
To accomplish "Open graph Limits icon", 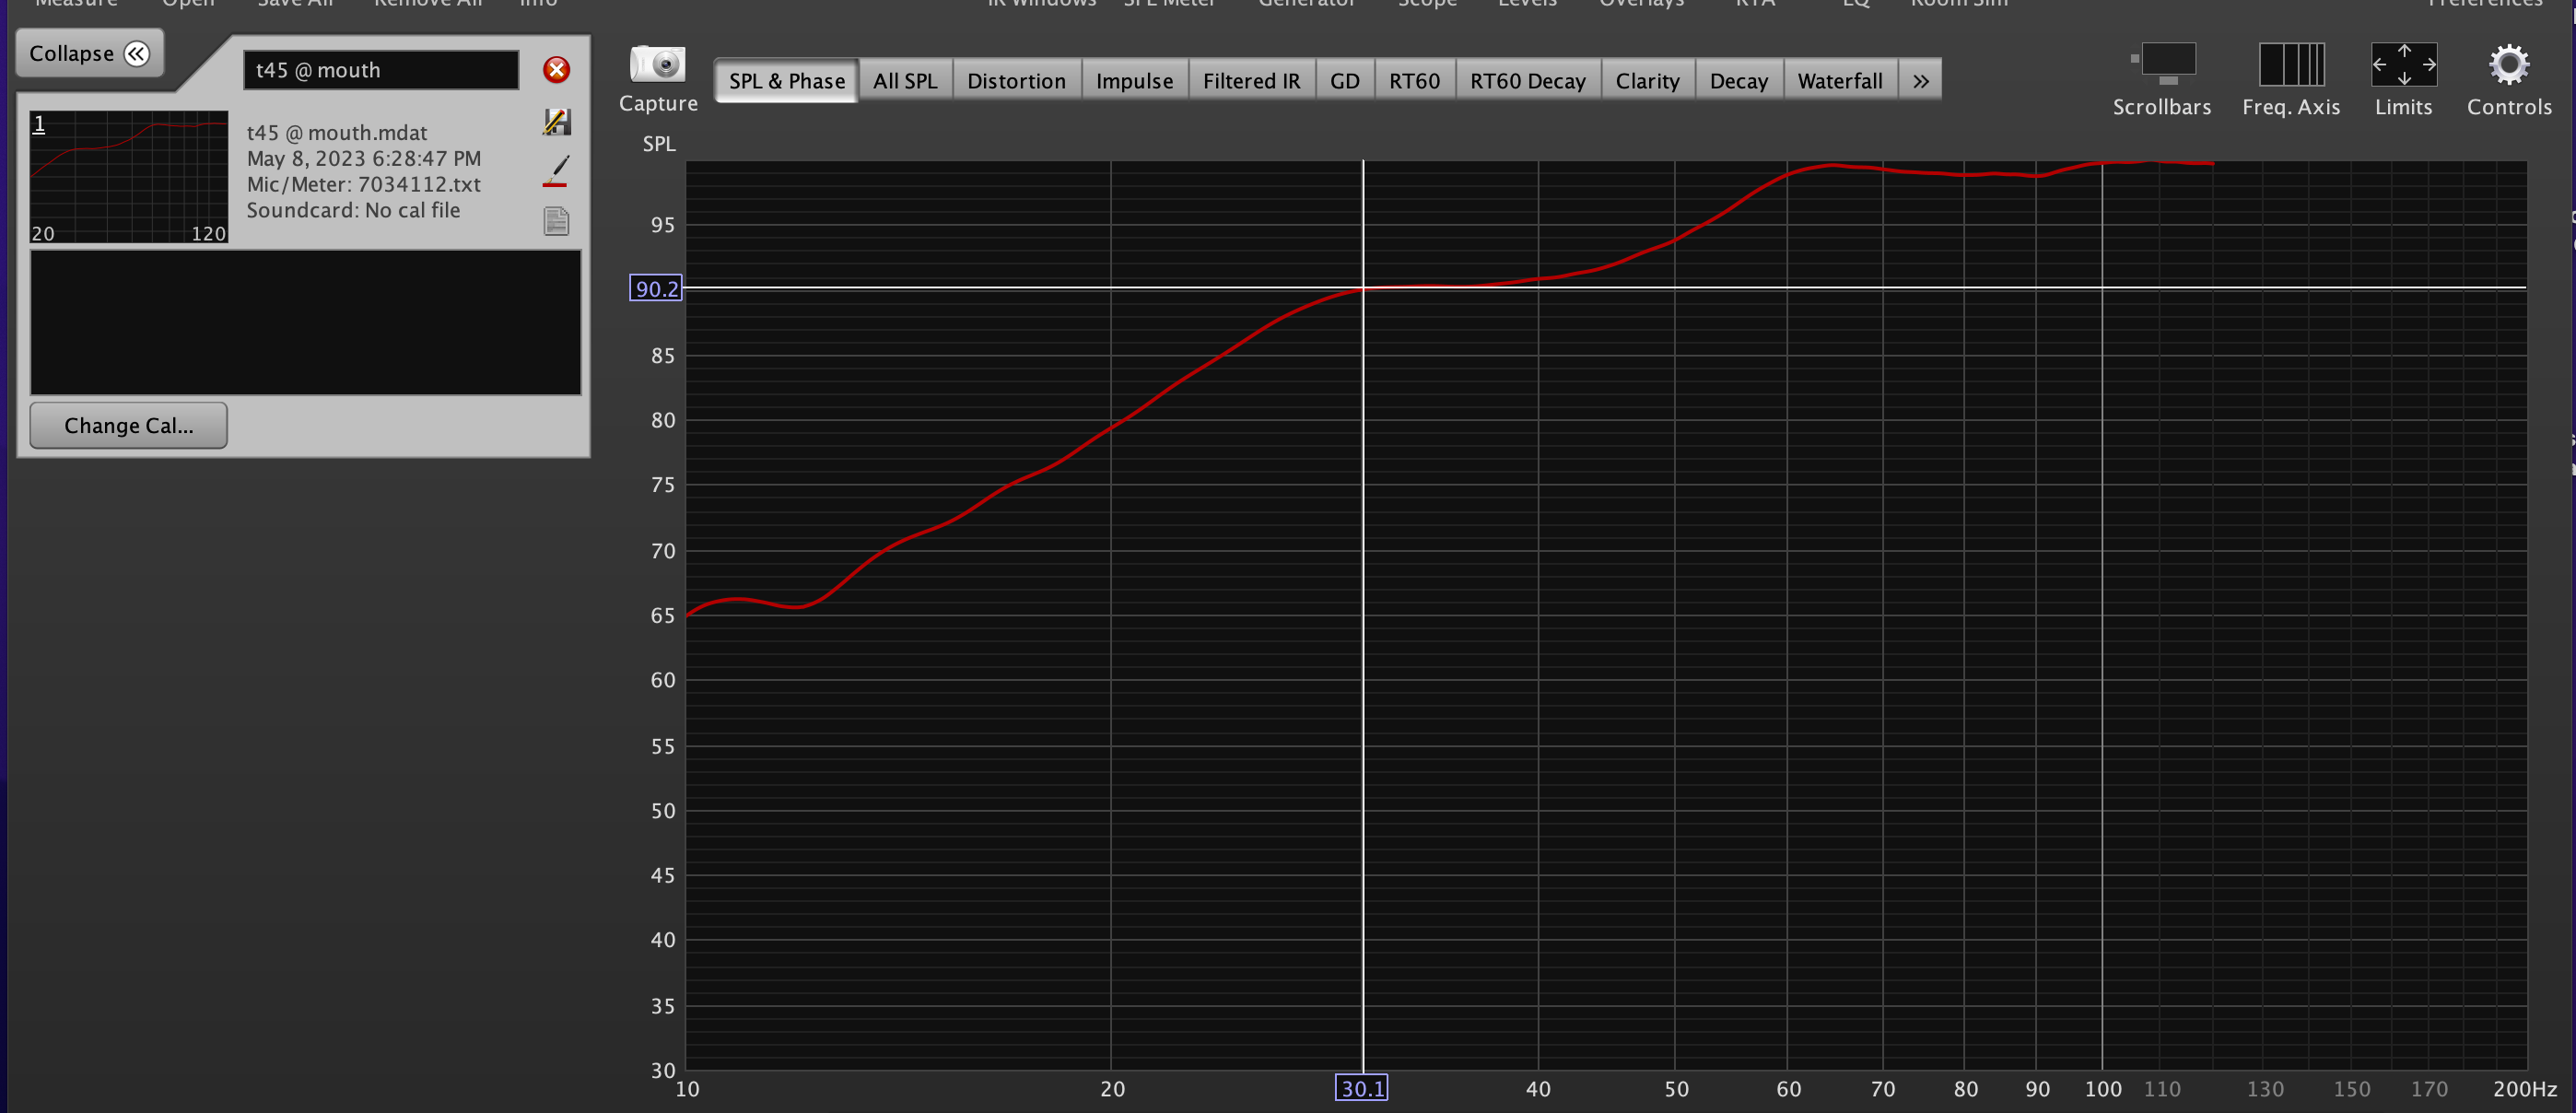I will [x=2404, y=66].
